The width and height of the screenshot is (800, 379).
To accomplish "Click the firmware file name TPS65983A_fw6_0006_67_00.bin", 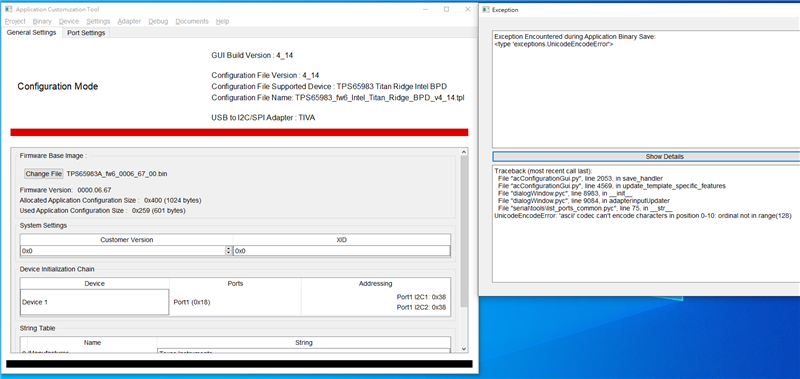I will 117,174.
